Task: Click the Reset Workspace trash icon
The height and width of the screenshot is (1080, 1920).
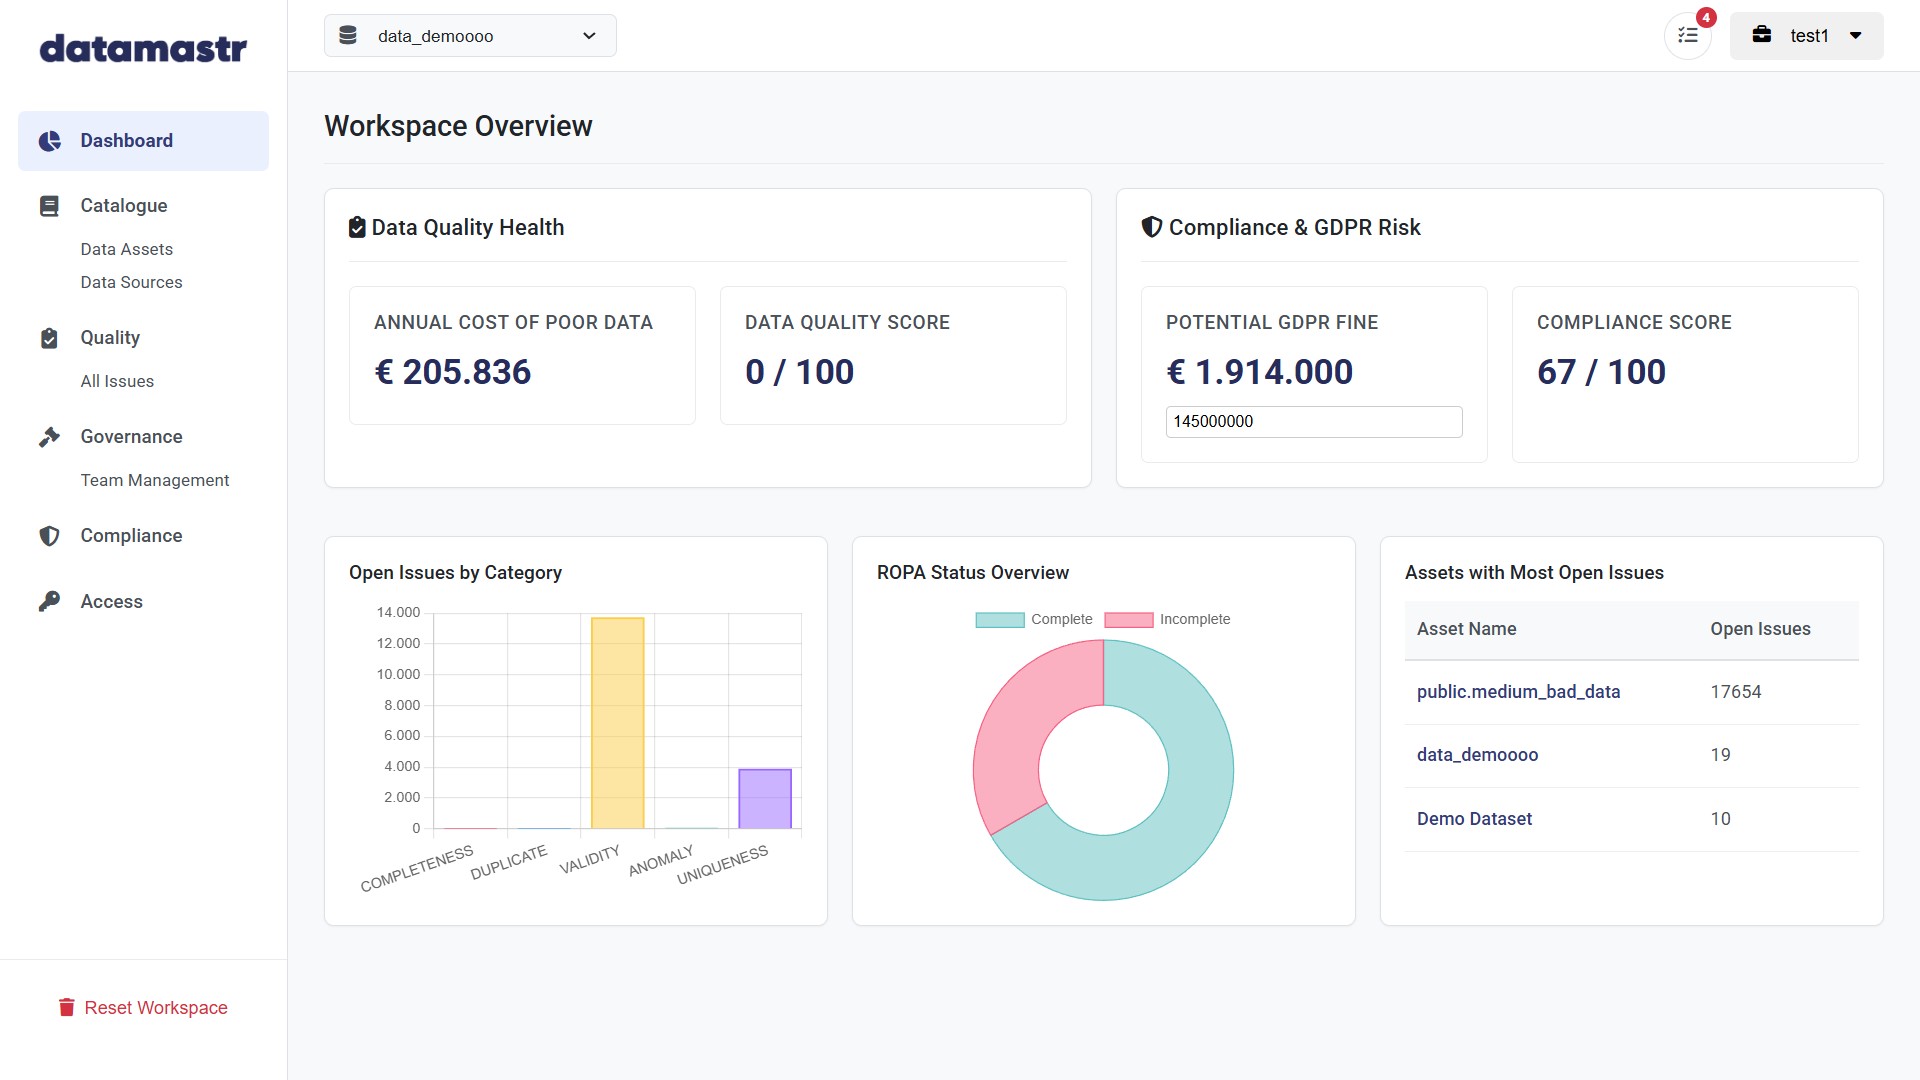Action: pos(67,1008)
